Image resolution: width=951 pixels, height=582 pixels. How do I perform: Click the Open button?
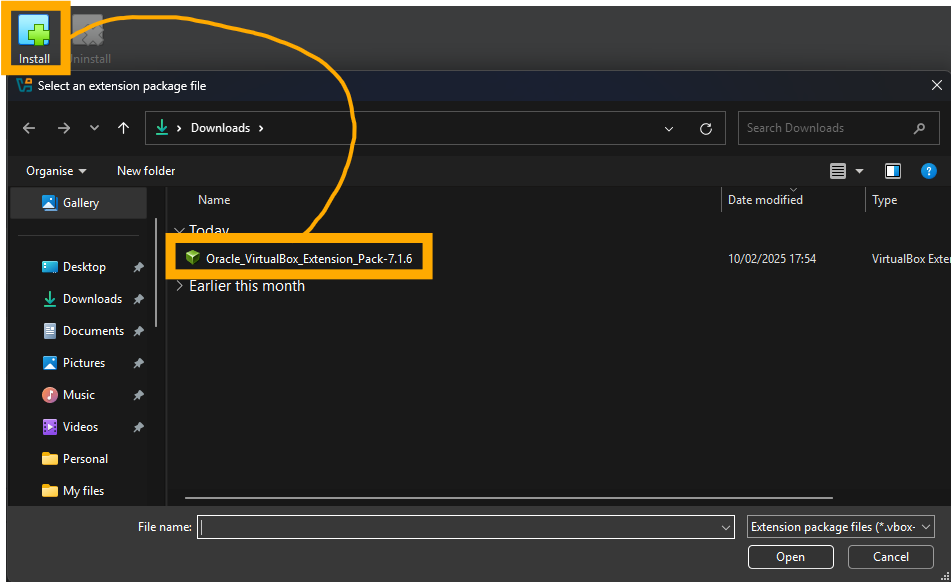click(790, 557)
